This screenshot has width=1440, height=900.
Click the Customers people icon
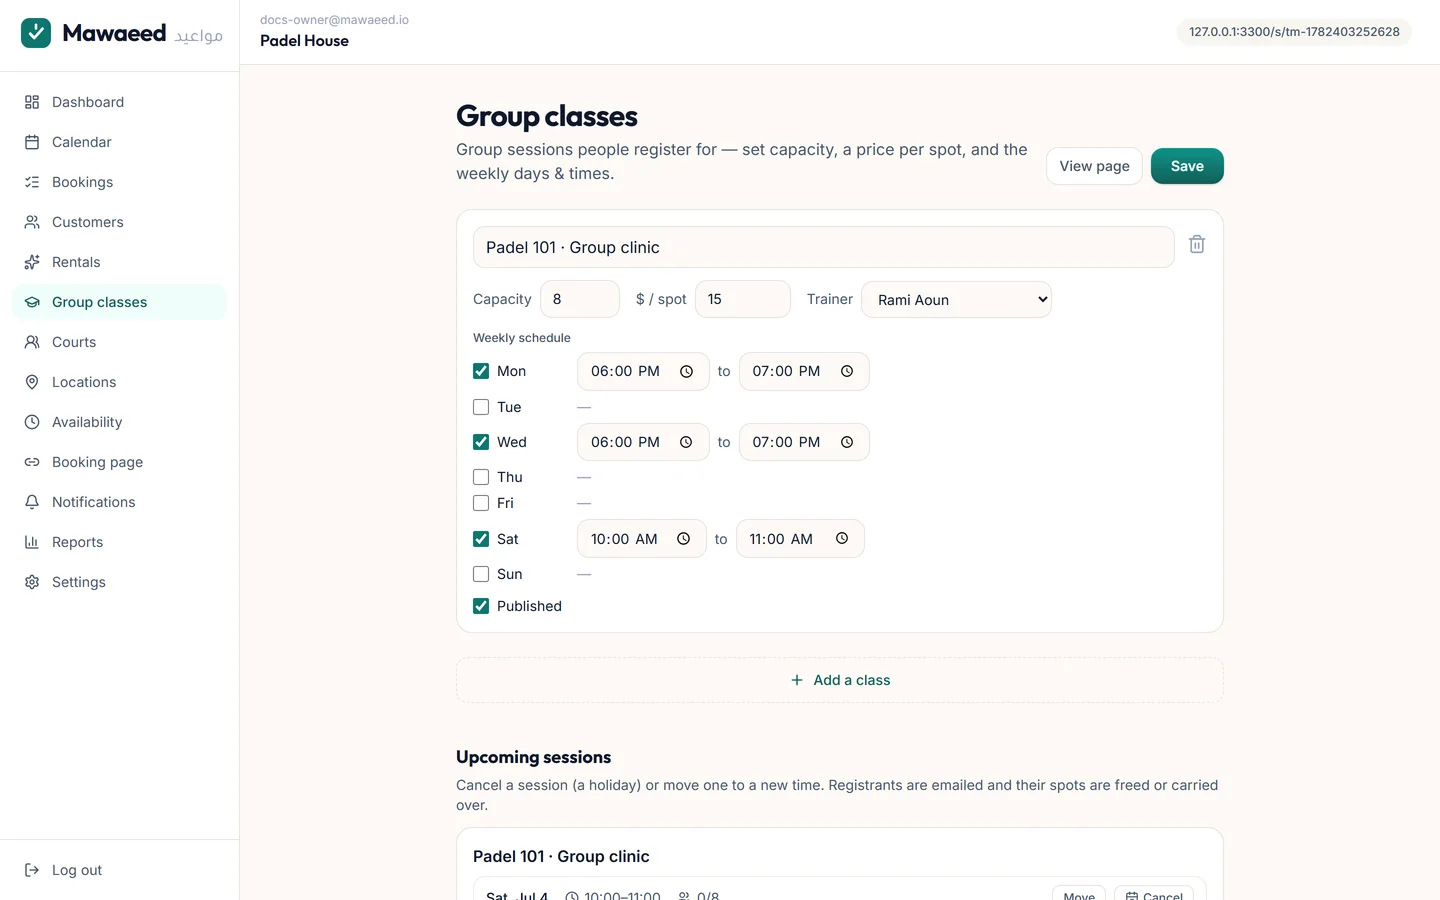32,222
